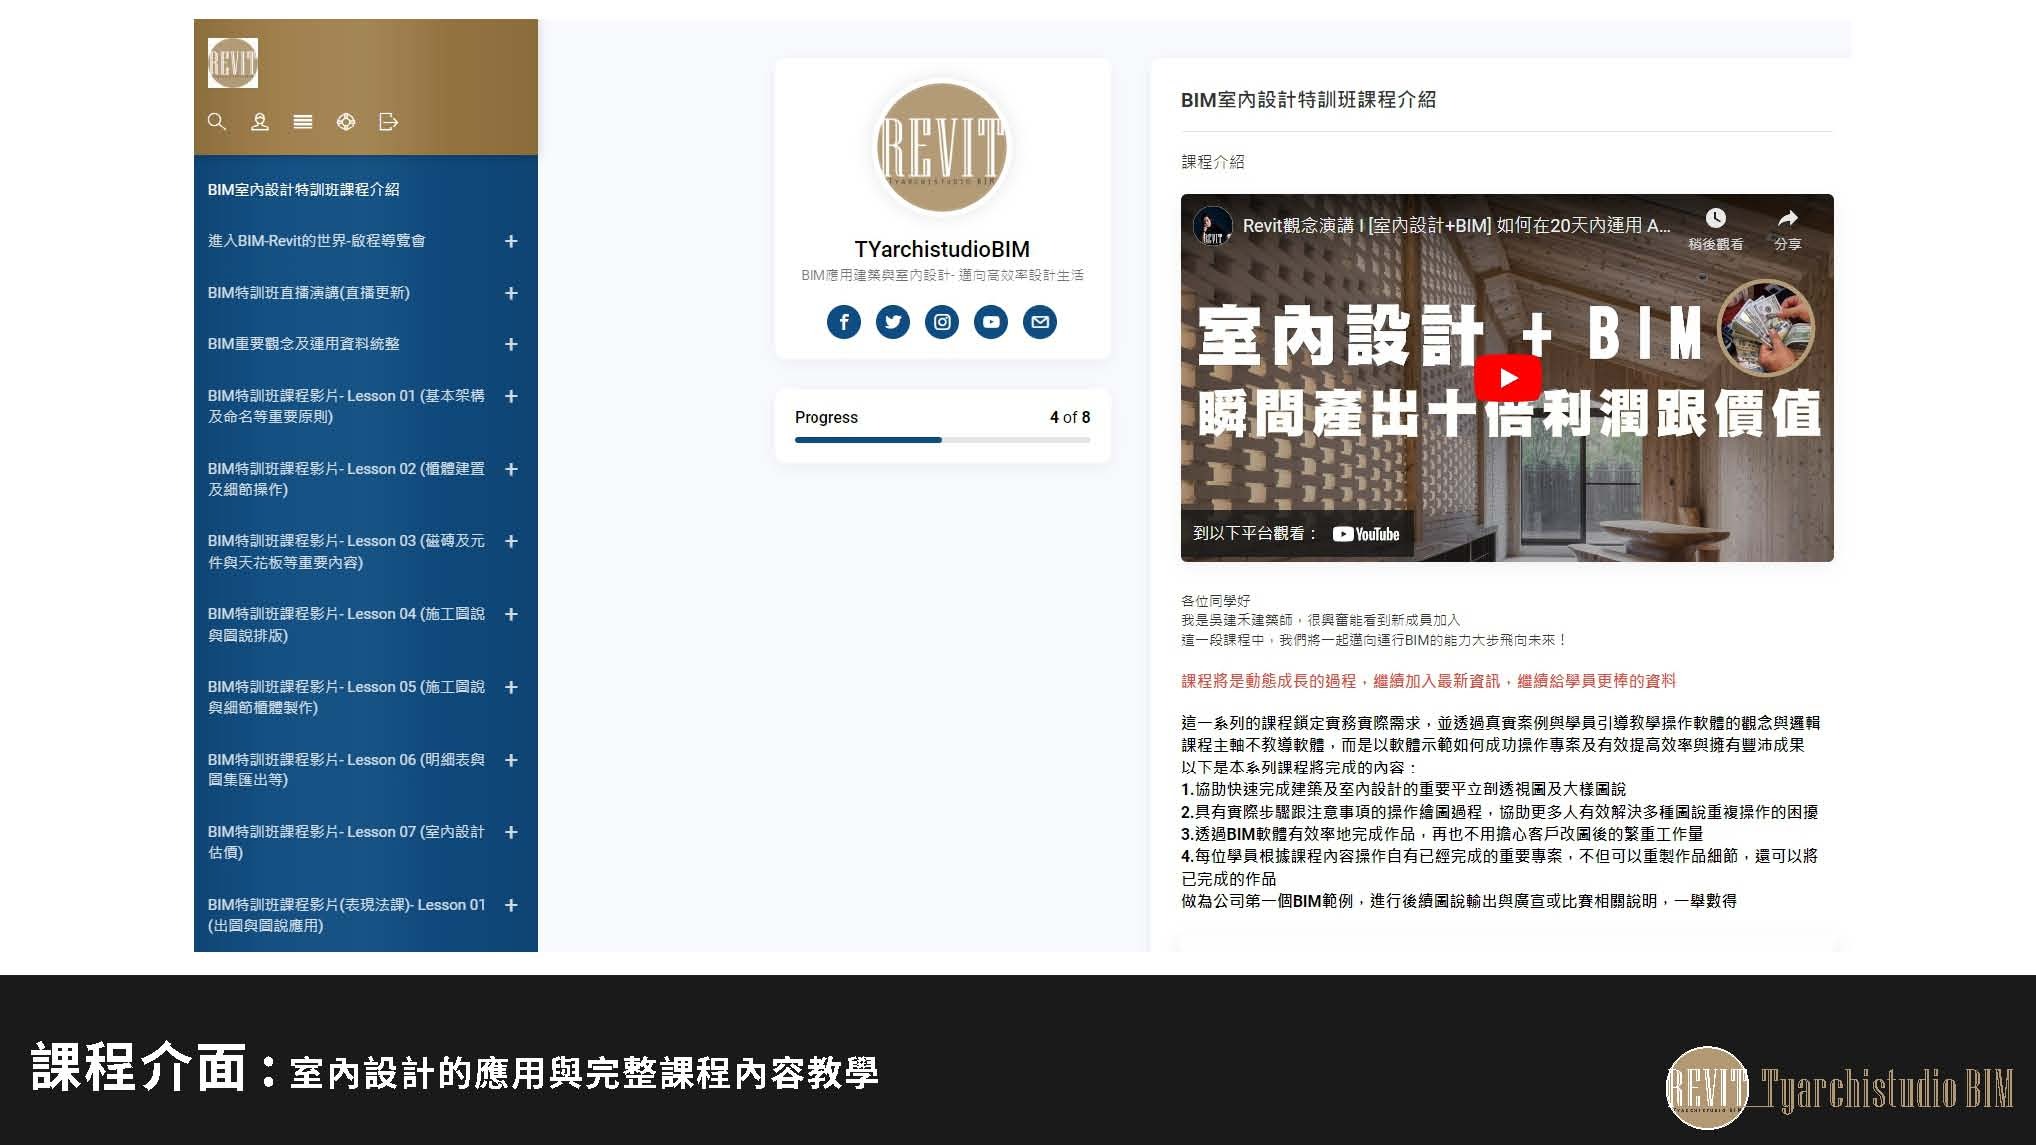Expand 'BIM特訓班直播演講(直播更新)' section
The image size is (2036, 1145).
point(511,293)
